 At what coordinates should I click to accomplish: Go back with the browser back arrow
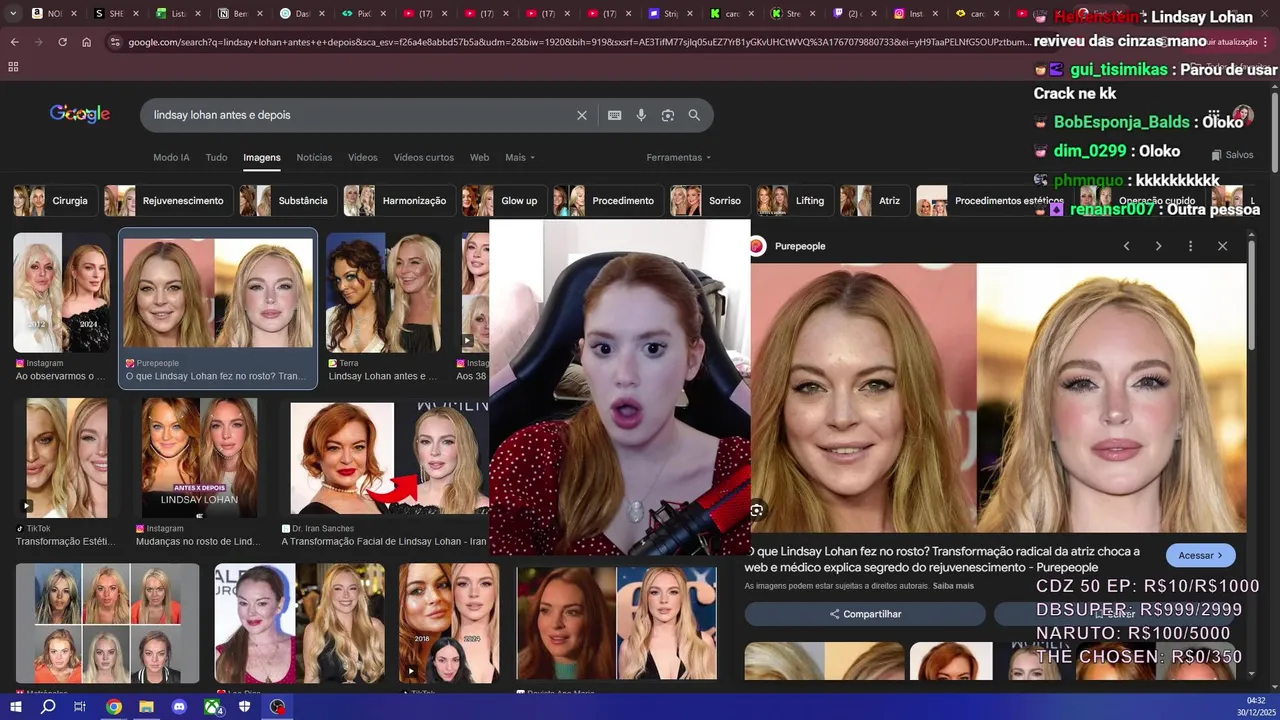14,42
